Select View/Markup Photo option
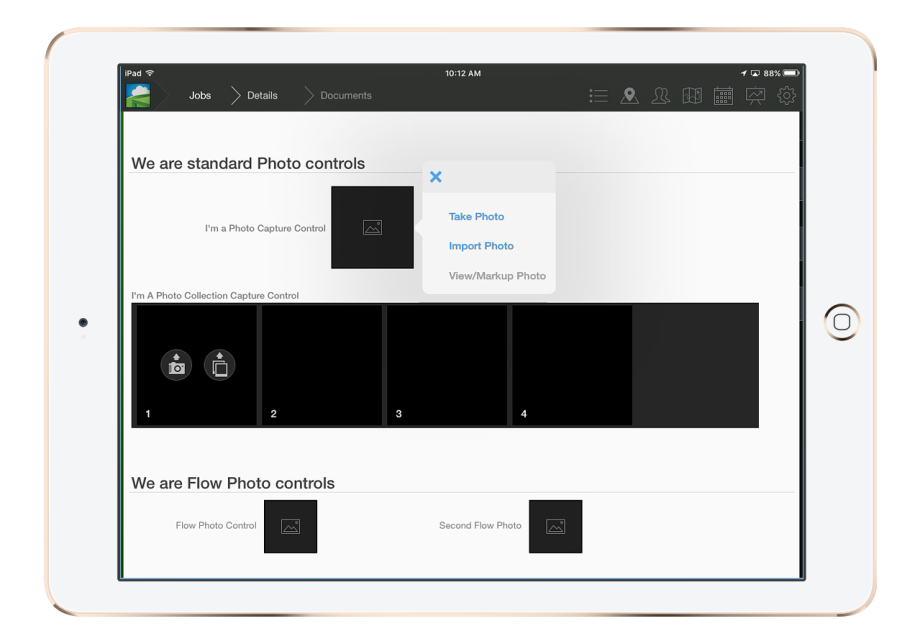Screen dimensions: 920x644 [x=497, y=276]
